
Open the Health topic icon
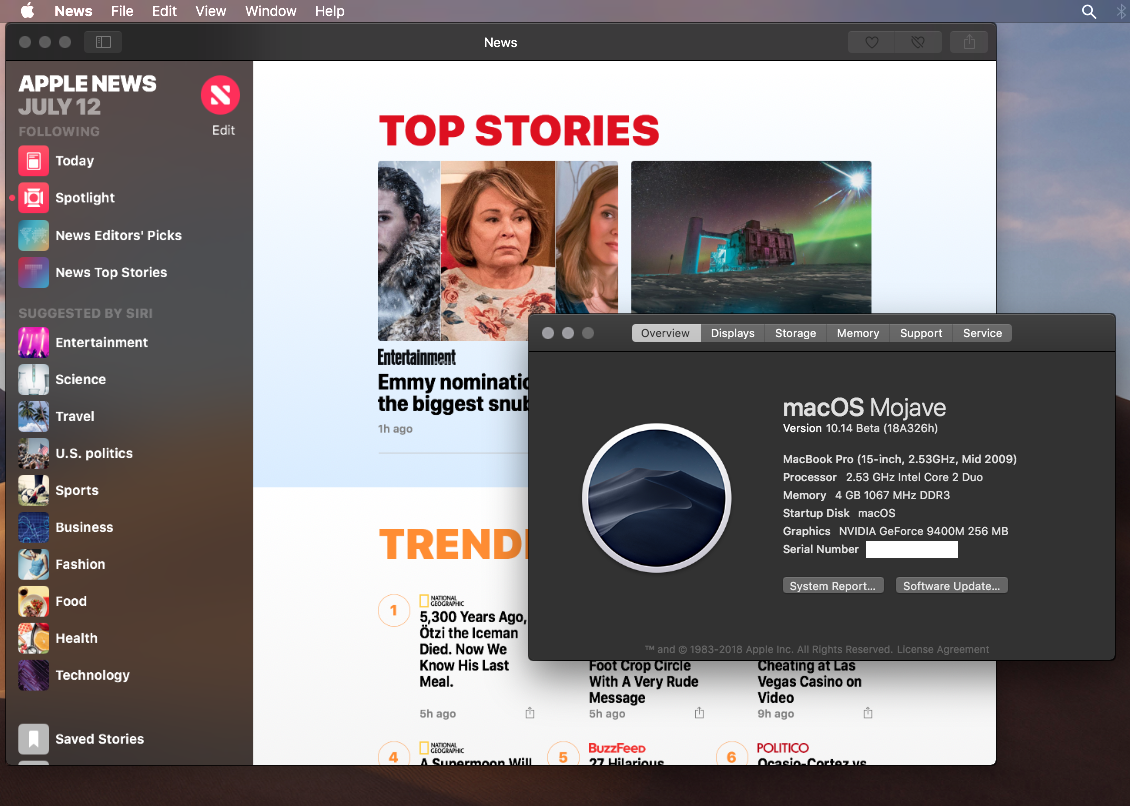coord(33,638)
